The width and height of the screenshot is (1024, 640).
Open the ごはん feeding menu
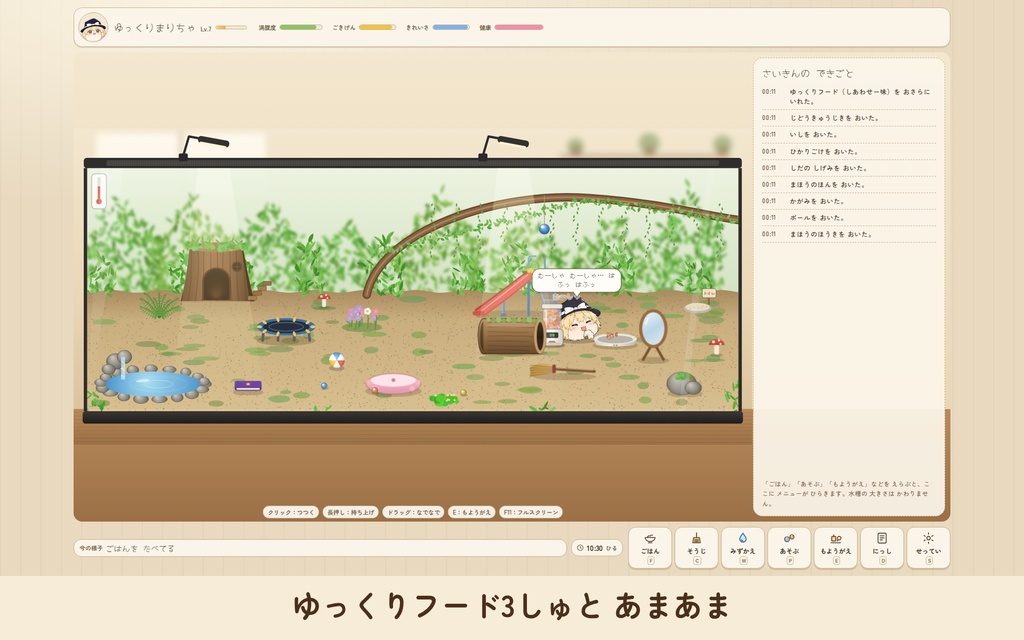coord(650,547)
